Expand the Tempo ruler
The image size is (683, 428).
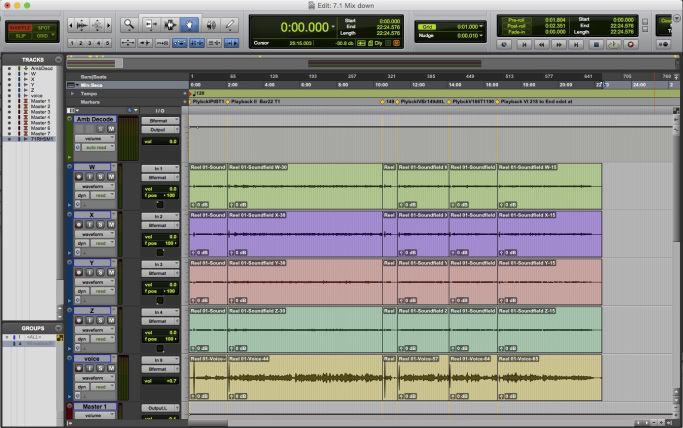point(70,92)
